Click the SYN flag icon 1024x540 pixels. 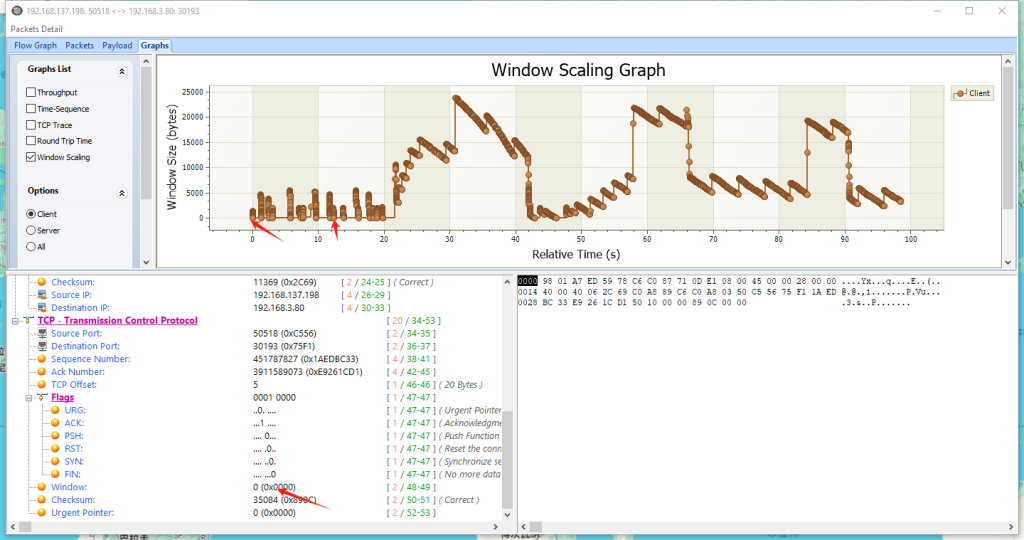pos(55,461)
